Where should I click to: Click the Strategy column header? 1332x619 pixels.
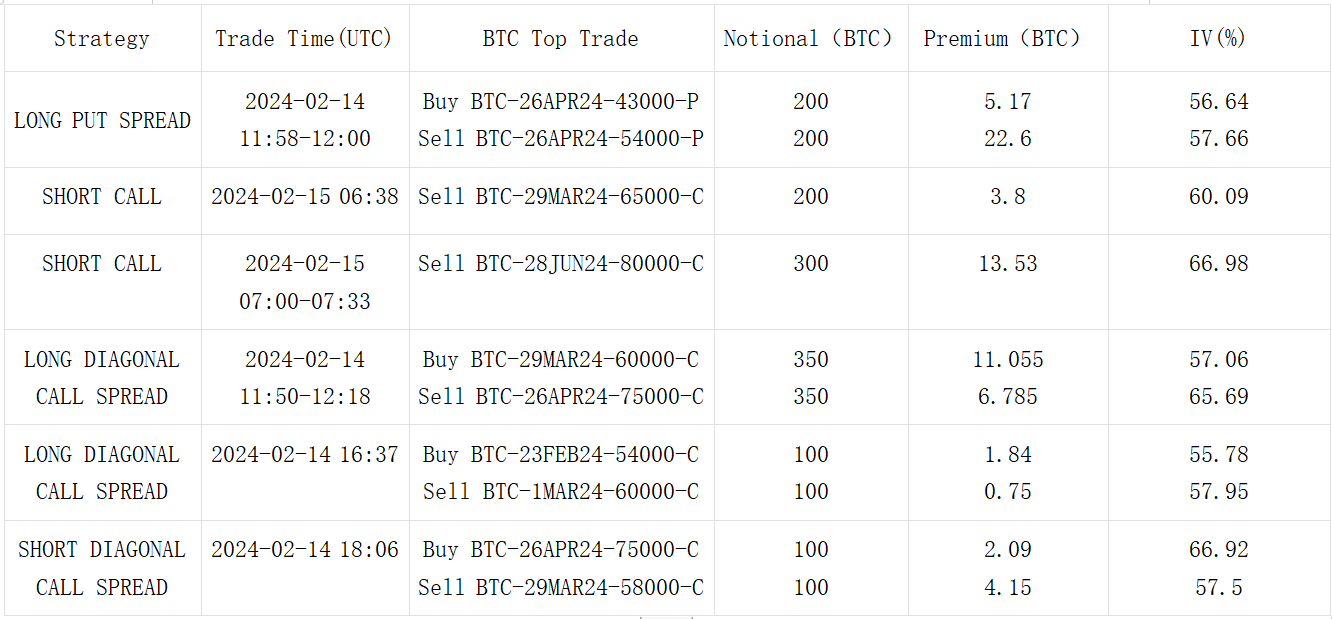pyautogui.click(x=102, y=39)
